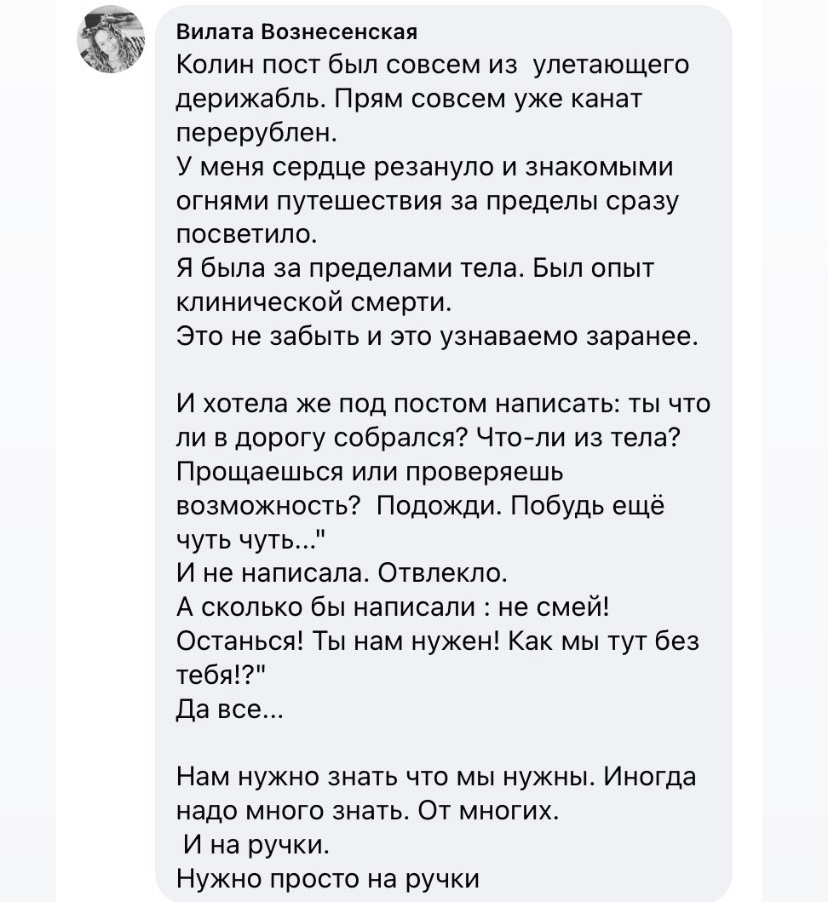Click the line starting 'Колин пост был совсем'

[x=432, y=66]
